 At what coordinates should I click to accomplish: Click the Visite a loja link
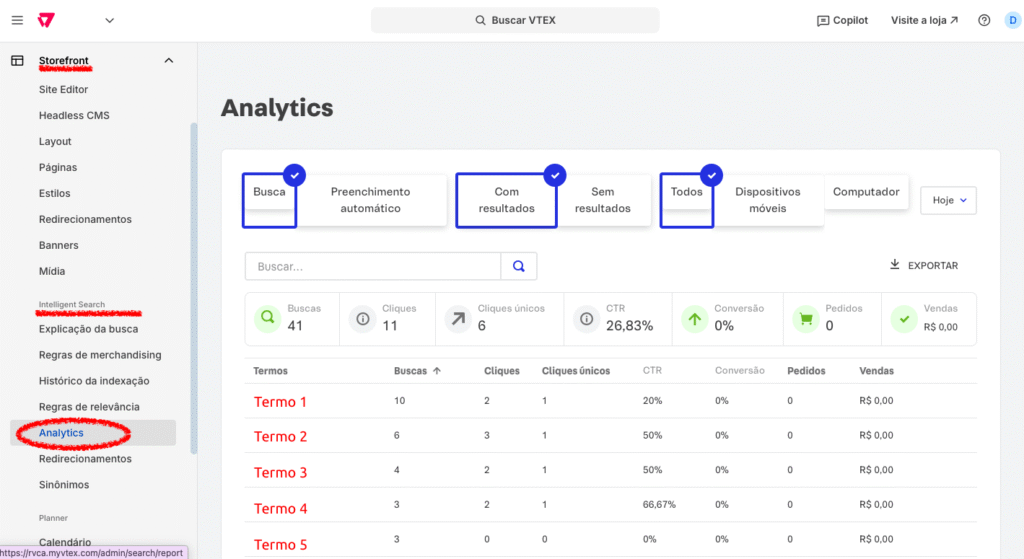click(x=924, y=20)
